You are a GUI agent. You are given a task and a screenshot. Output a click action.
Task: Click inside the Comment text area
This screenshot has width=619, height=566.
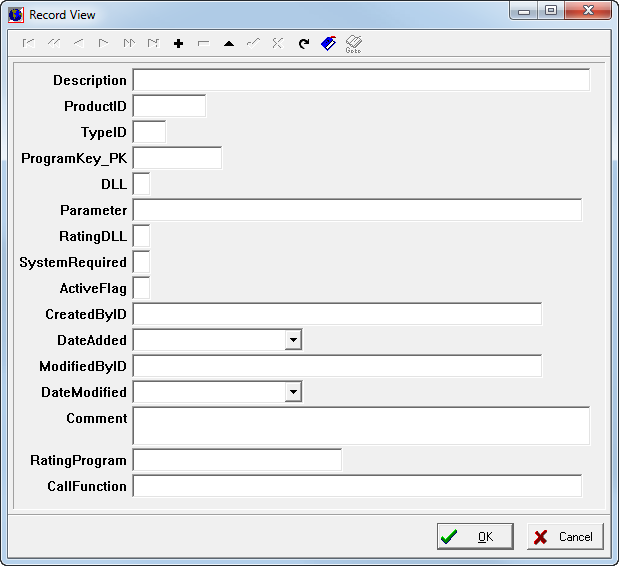pos(360,425)
